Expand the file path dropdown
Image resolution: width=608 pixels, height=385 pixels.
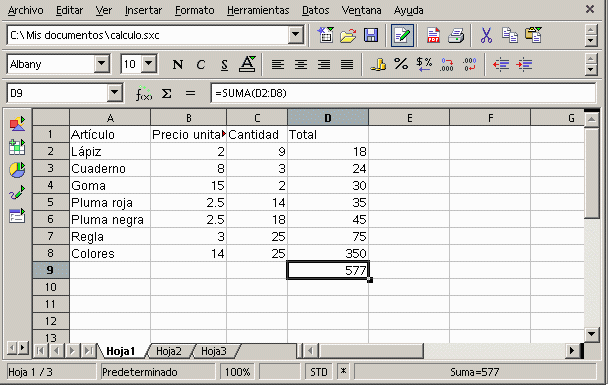coord(295,35)
